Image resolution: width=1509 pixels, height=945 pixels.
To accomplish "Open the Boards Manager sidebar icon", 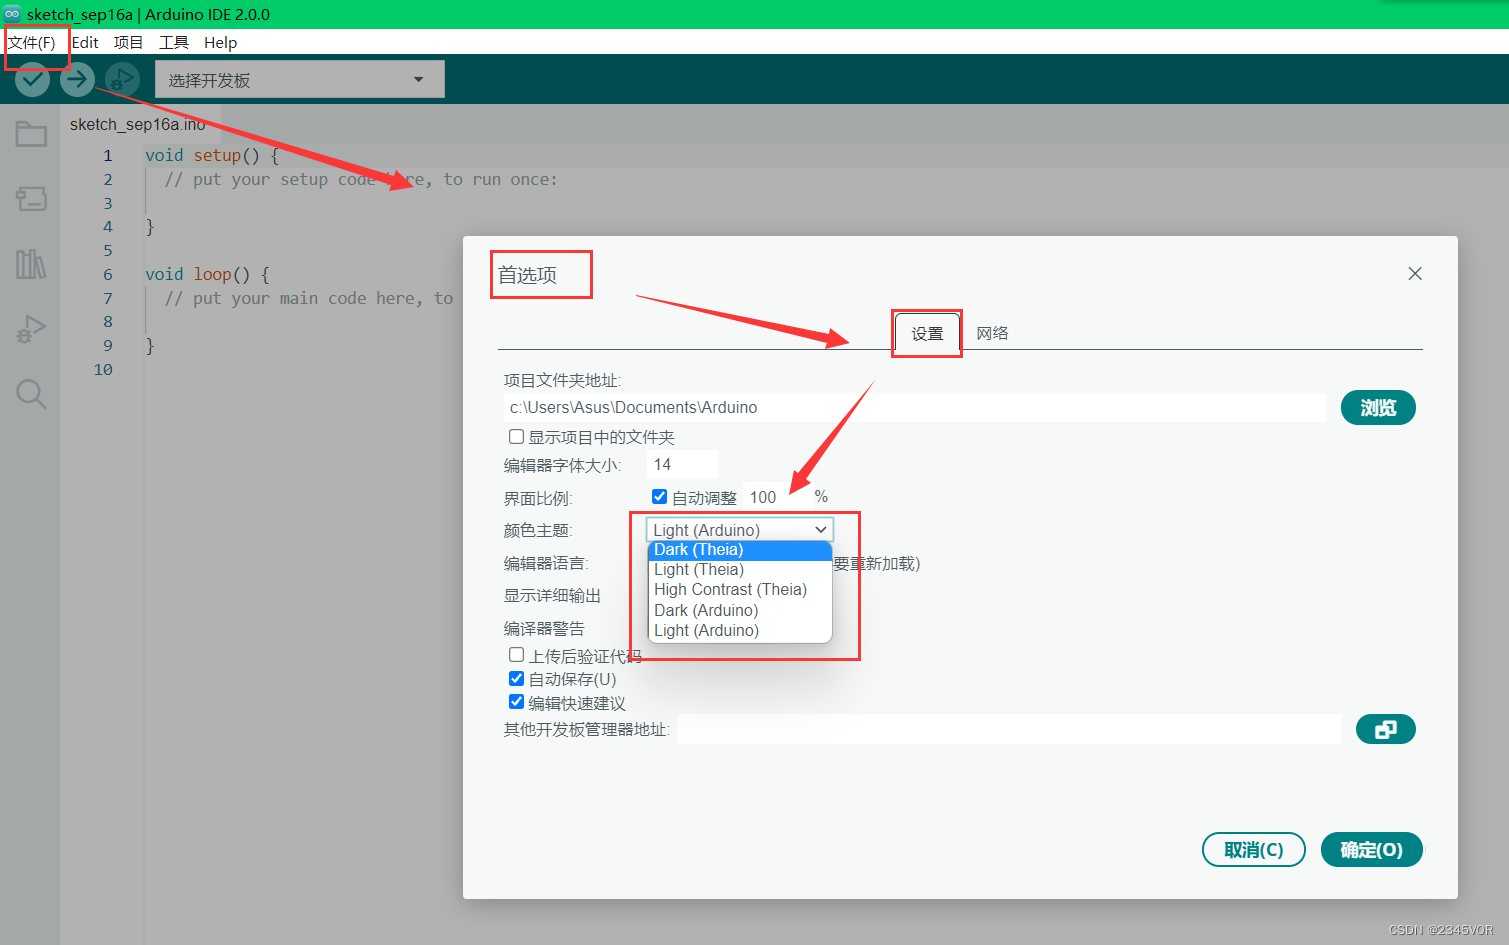I will tap(30, 199).
